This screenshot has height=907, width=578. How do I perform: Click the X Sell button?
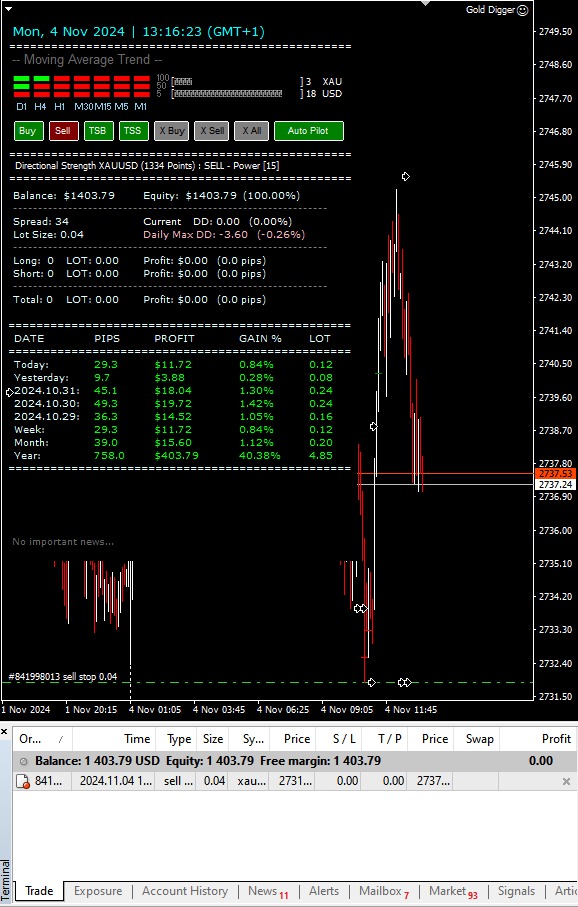tap(212, 131)
